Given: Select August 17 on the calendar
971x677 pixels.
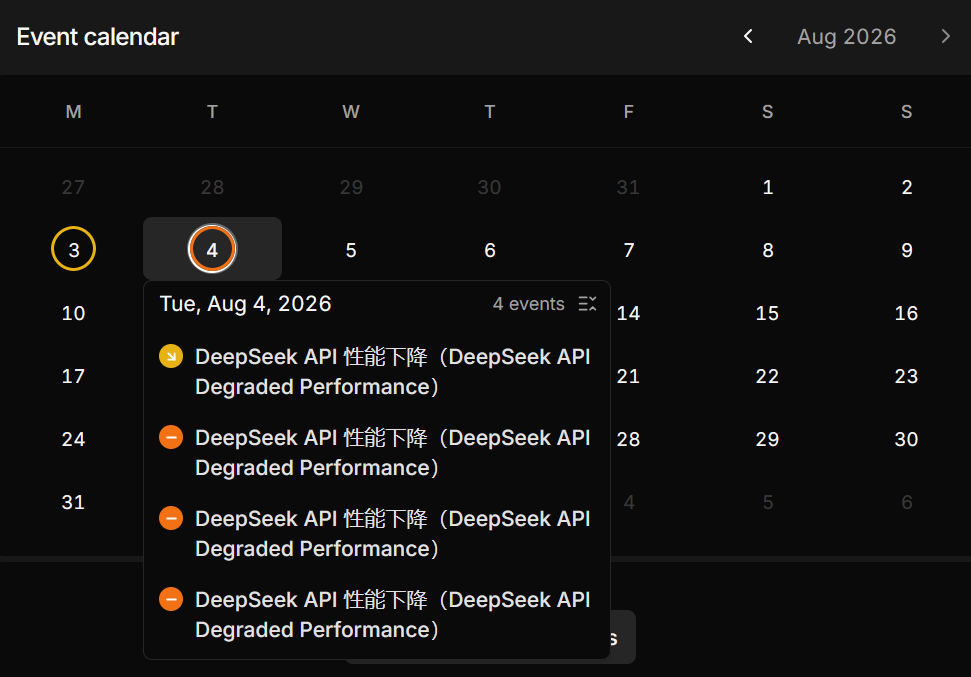Looking at the screenshot, I should pyautogui.click(x=73, y=376).
